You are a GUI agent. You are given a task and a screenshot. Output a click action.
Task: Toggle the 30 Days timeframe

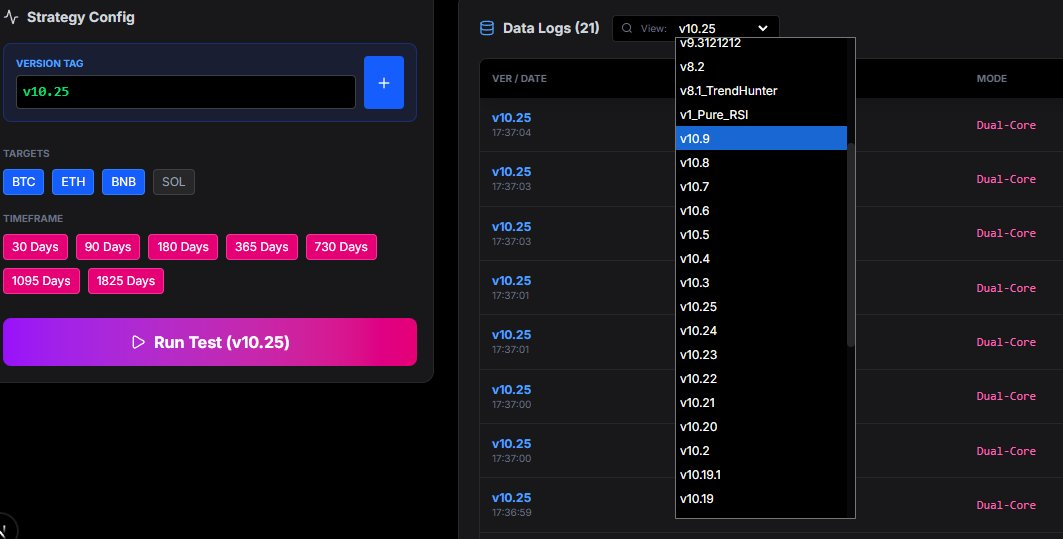pos(35,247)
